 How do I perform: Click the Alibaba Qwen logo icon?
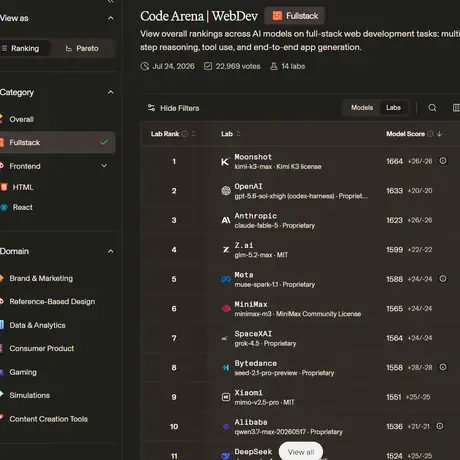tap(226, 426)
